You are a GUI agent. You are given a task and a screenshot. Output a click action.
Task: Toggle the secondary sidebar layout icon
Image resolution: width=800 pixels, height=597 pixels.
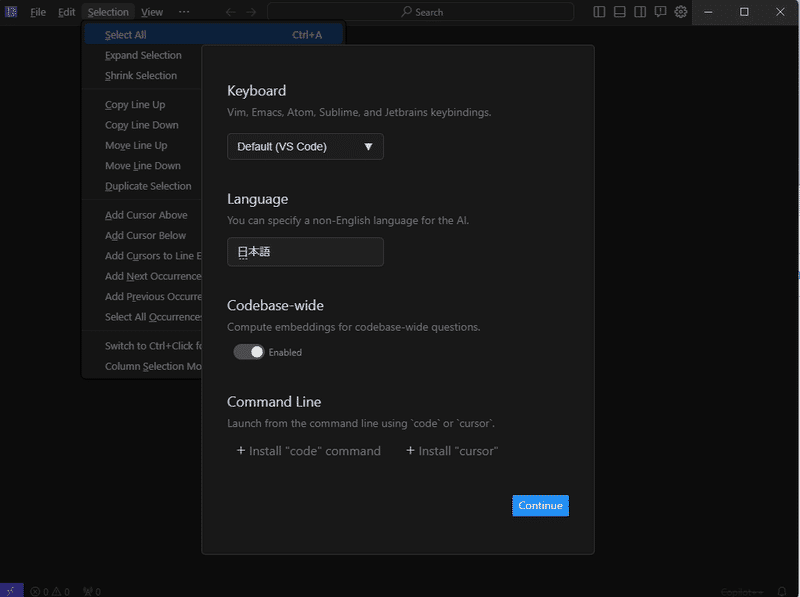[640, 12]
